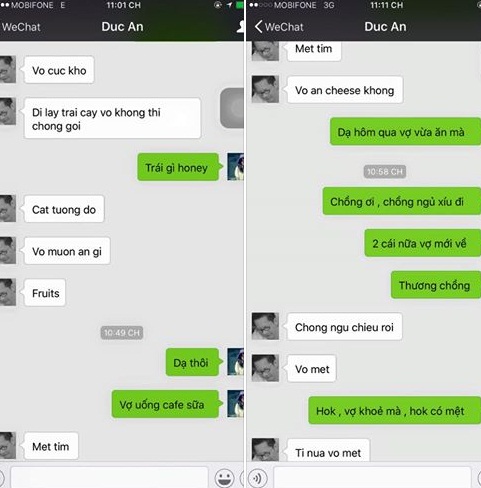Tap the 'Duc An' title in right header

(385, 27)
